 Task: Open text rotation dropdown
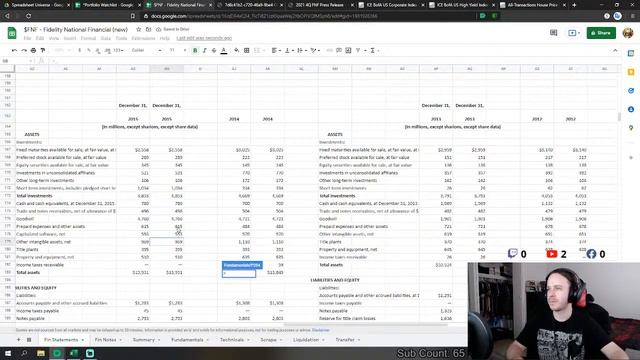[315, 50]
